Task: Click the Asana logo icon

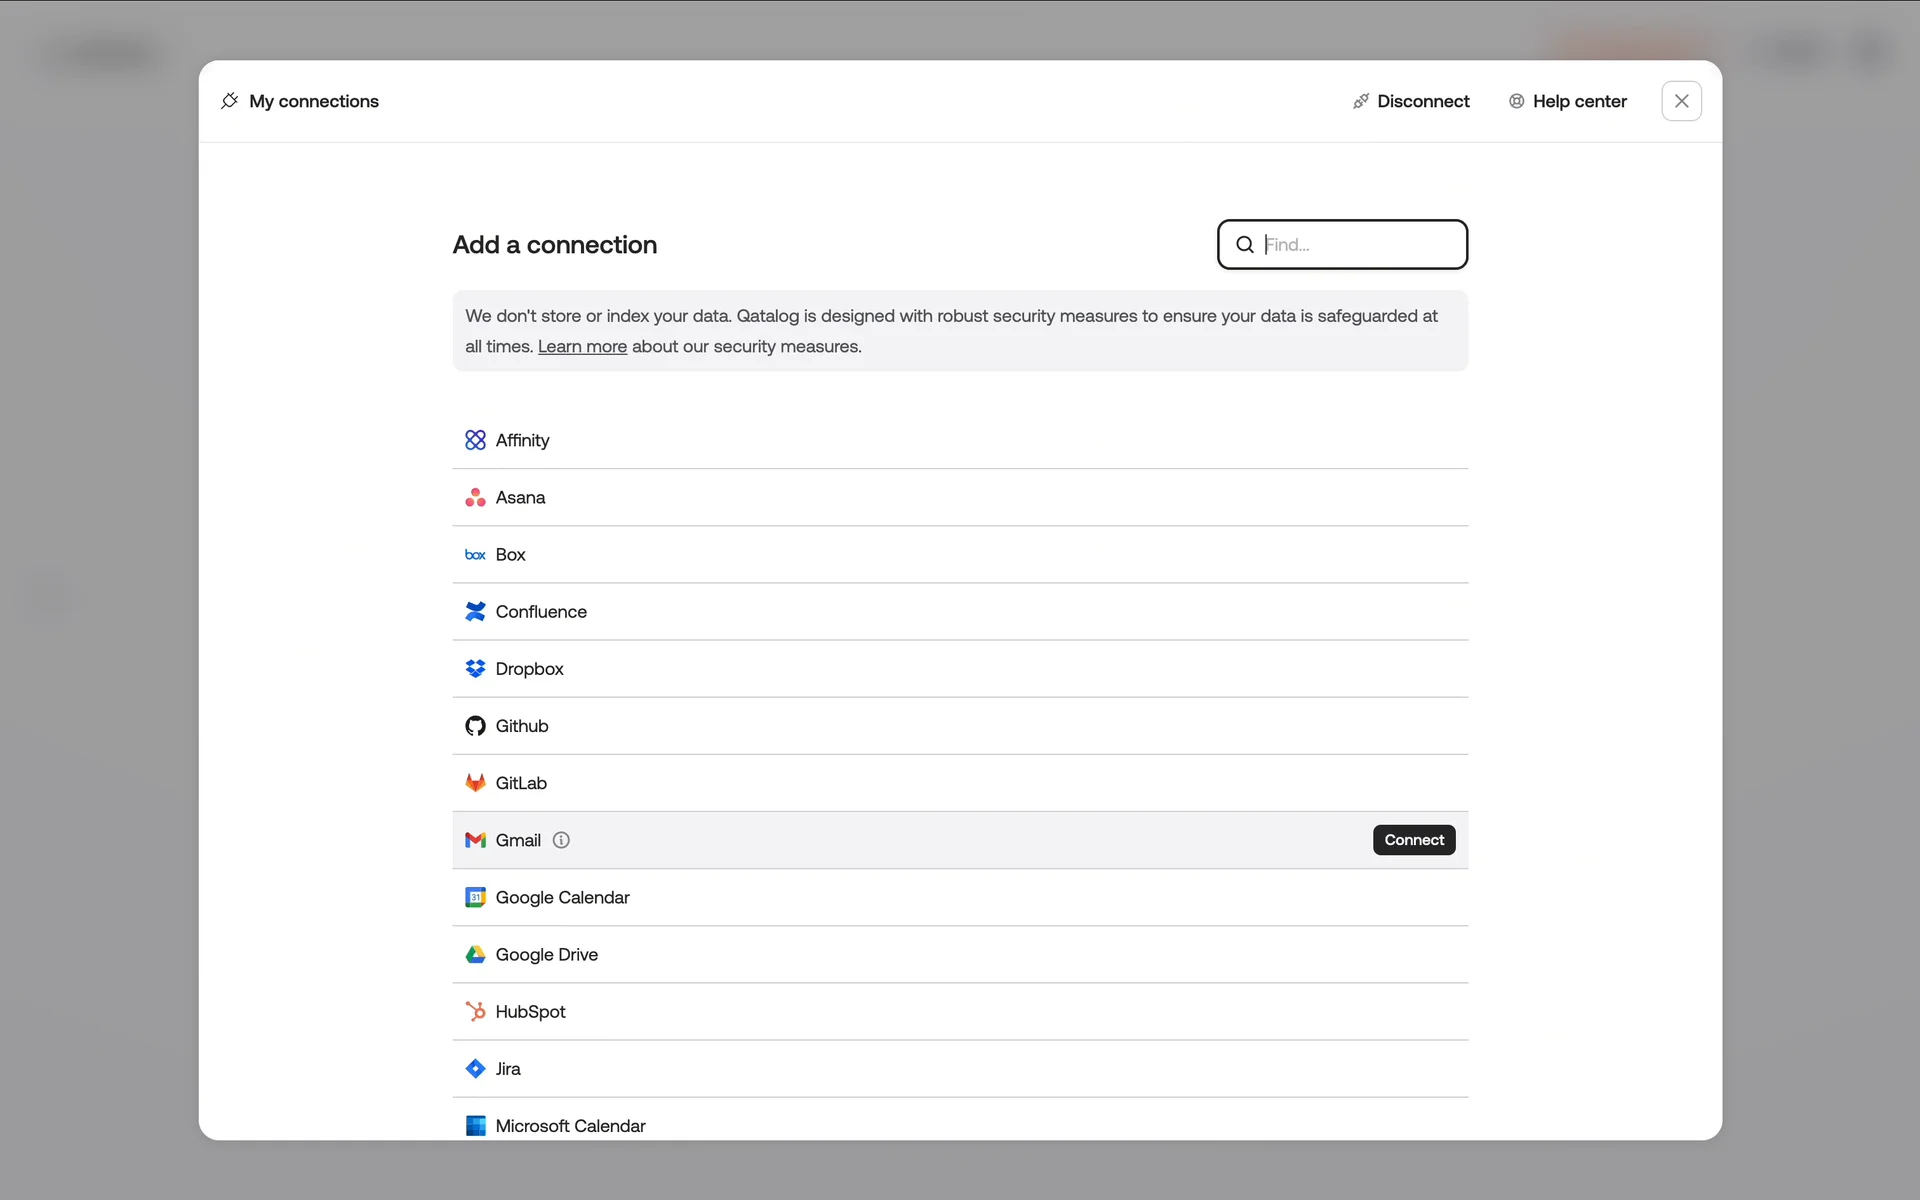Action: (x=475, y=497)
